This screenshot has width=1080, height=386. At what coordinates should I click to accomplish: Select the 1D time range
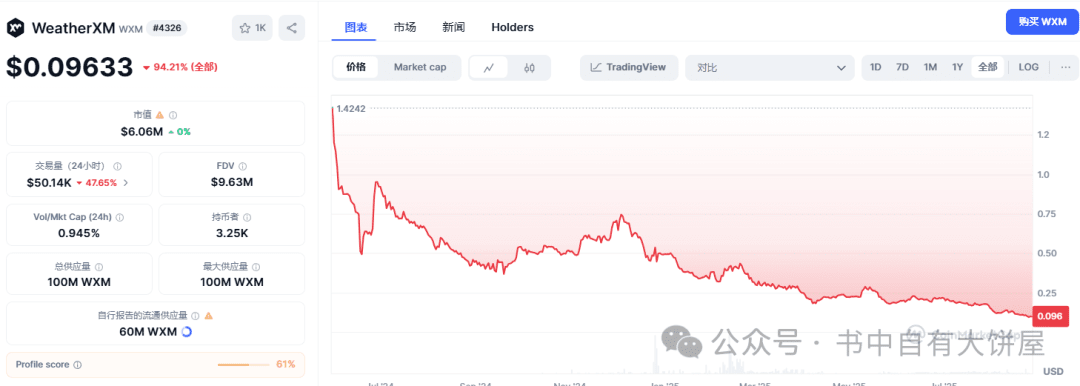click(x=875, y=68)
